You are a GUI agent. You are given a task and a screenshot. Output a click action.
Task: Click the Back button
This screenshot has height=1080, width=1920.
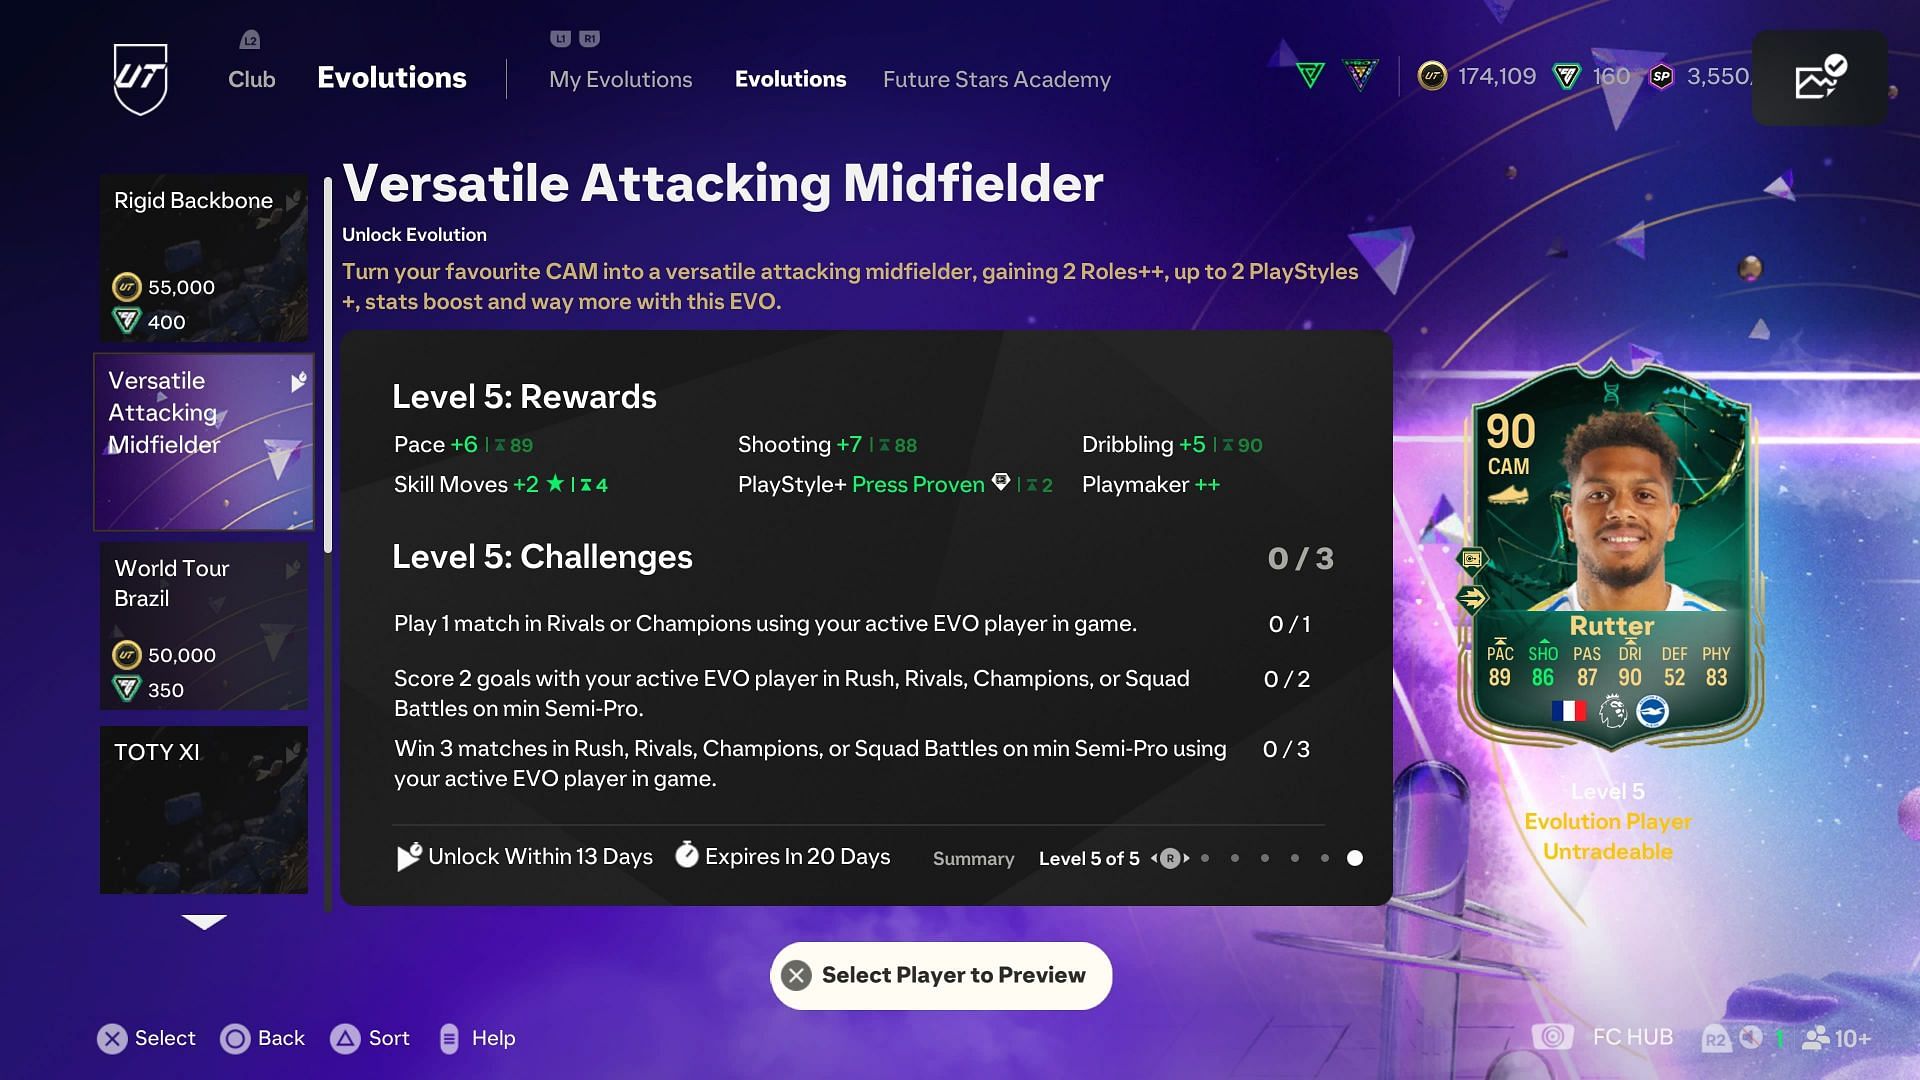coord(260,1038)
